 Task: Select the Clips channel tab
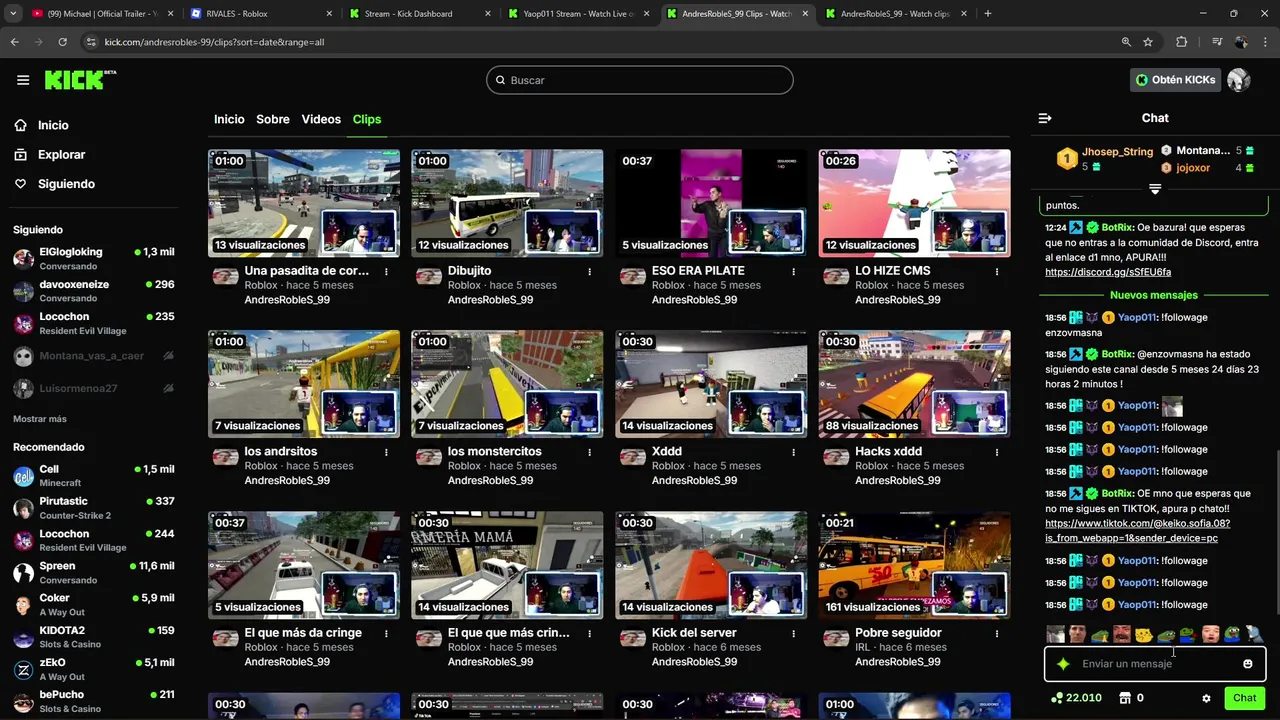click(x=367, y=119)
